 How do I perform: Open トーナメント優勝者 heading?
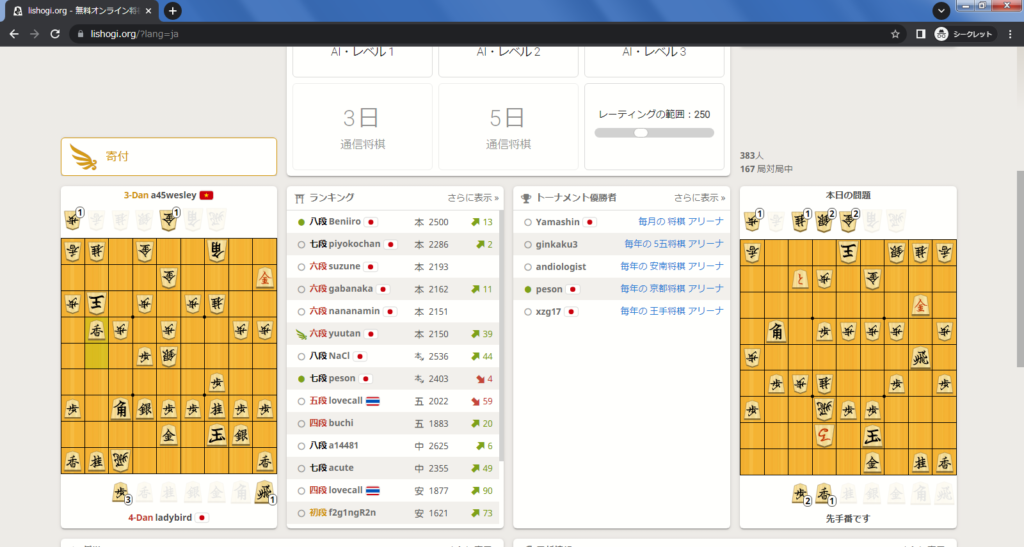tap(576, 198)
